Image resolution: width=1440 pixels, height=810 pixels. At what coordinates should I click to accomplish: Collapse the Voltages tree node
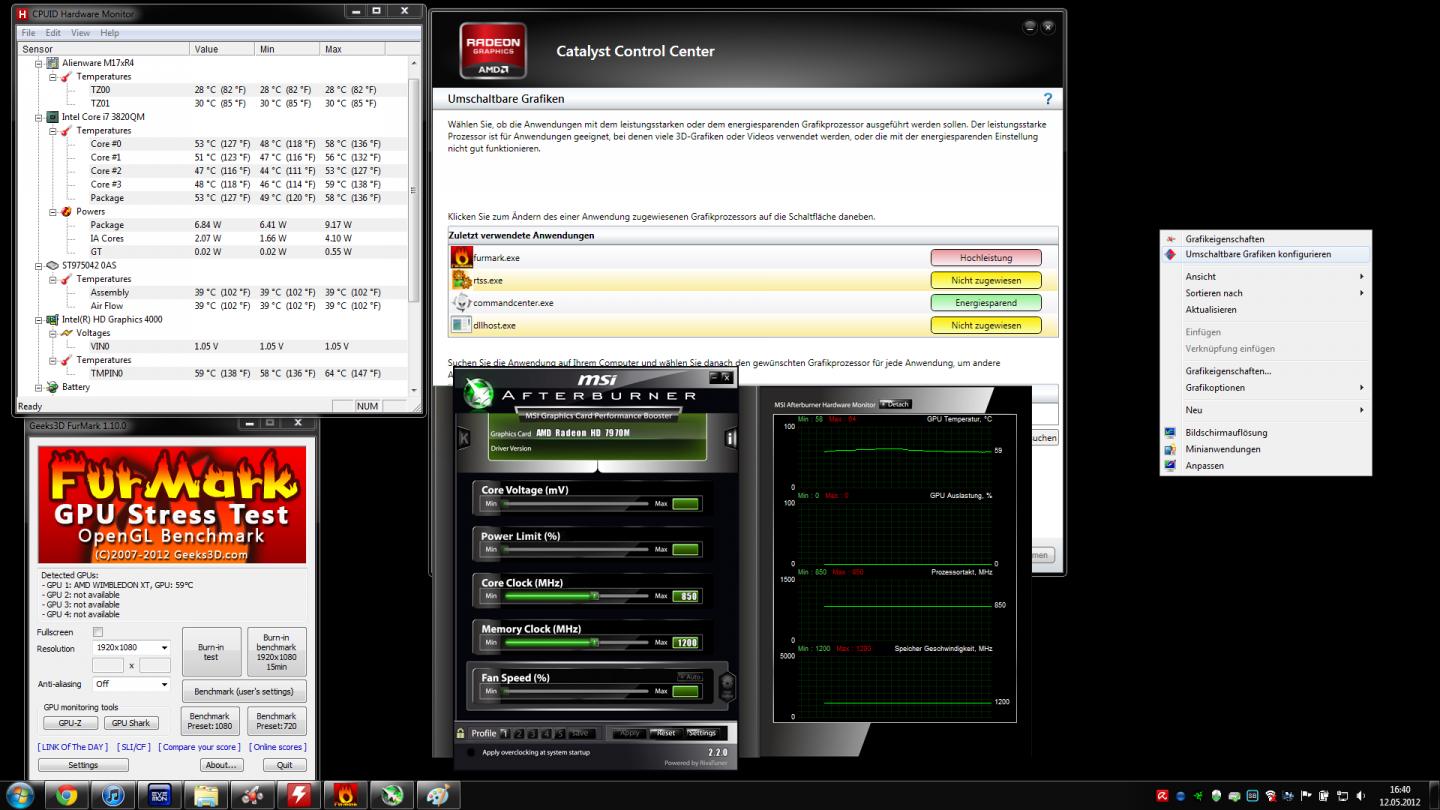tap(53, 333)
